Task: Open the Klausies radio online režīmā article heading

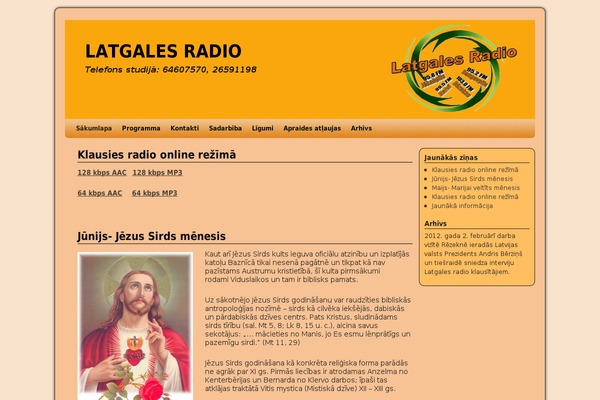Action: coord(157,155)
